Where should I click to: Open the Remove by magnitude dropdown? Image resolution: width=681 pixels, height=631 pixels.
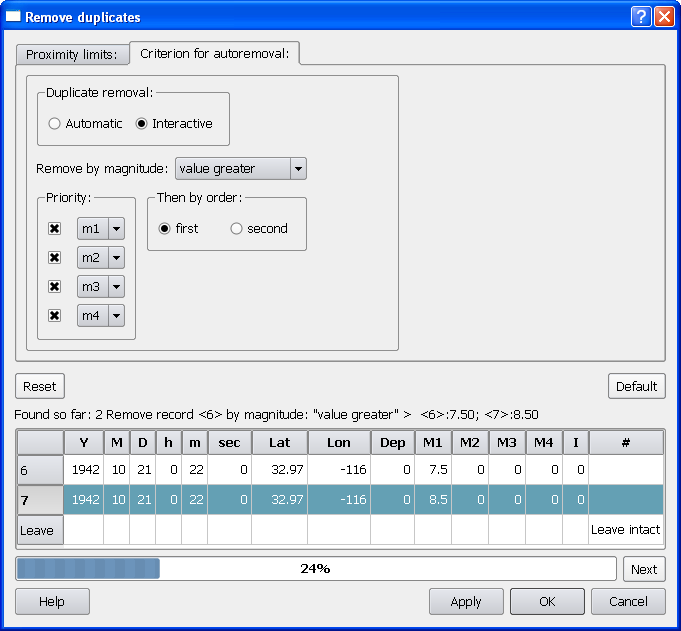point(241,168)
